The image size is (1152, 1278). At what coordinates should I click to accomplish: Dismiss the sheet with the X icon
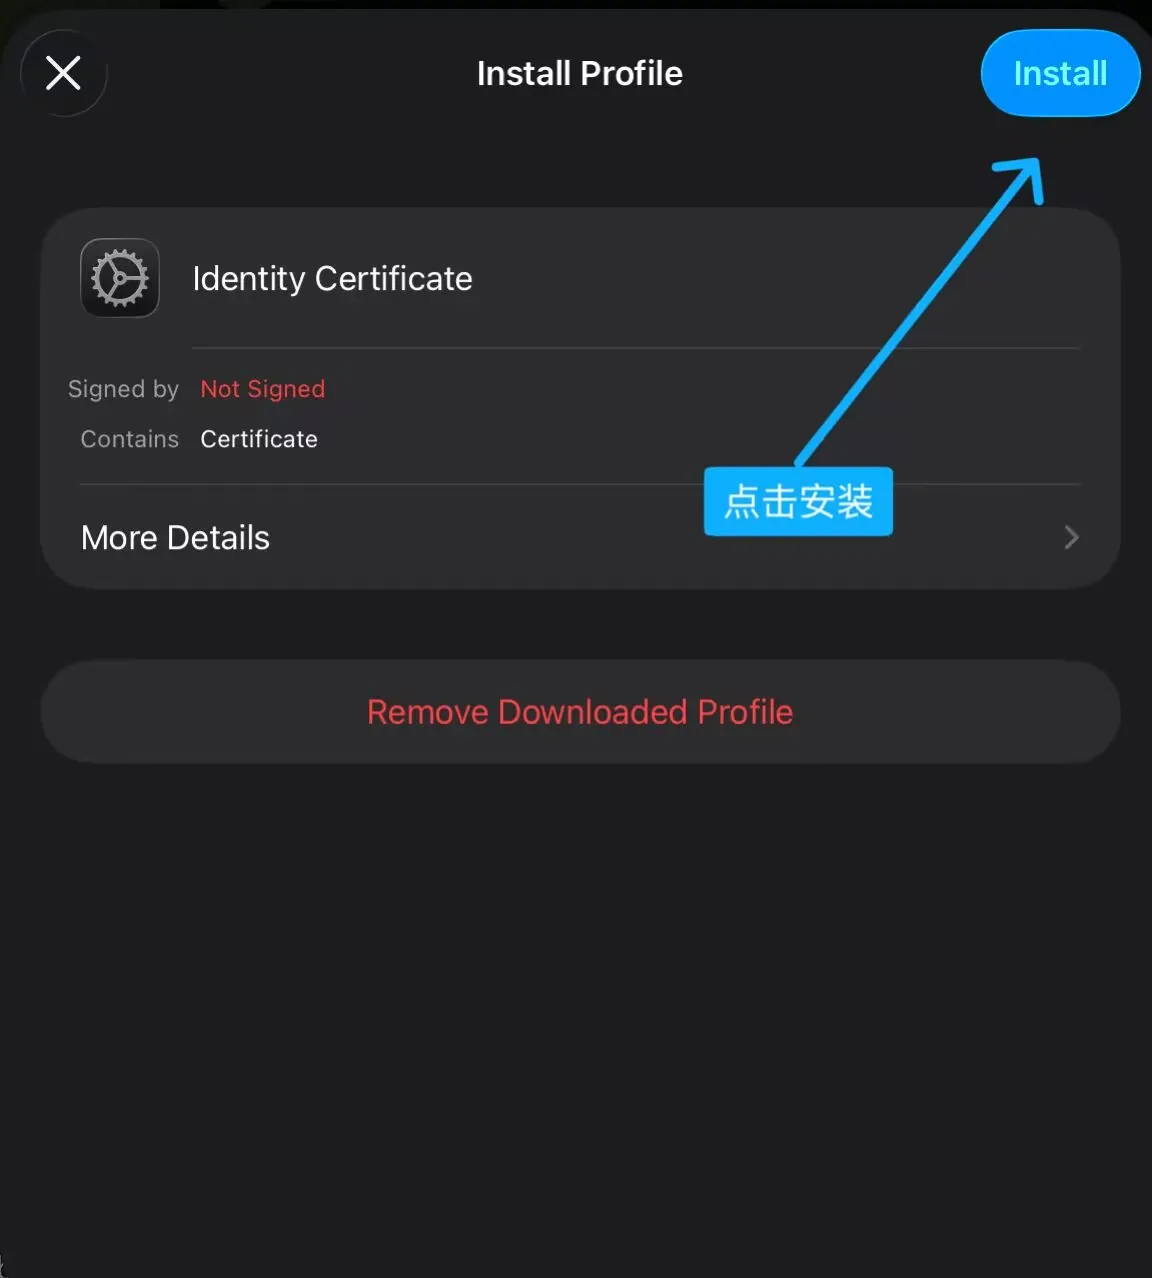(64, 73)
